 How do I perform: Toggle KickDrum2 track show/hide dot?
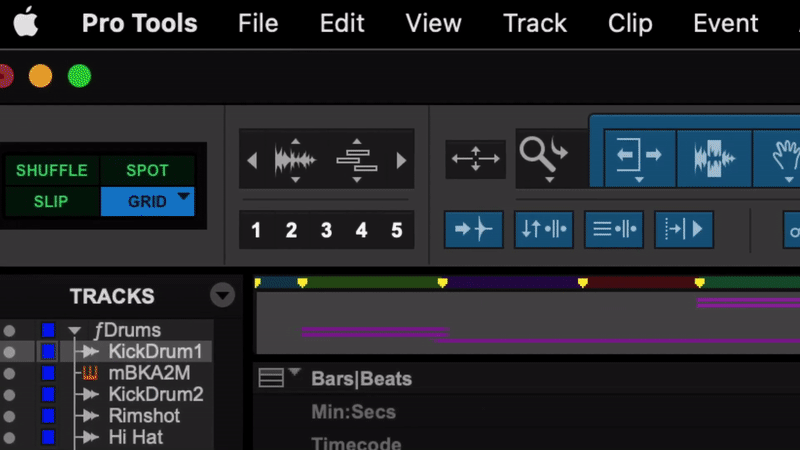pos(9,395)
